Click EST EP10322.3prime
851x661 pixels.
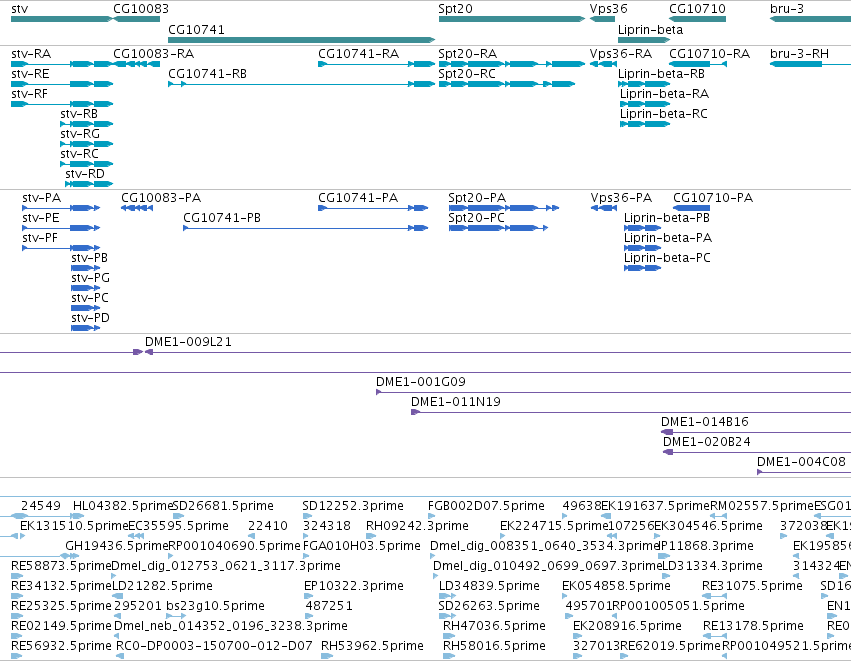(308, 596)
